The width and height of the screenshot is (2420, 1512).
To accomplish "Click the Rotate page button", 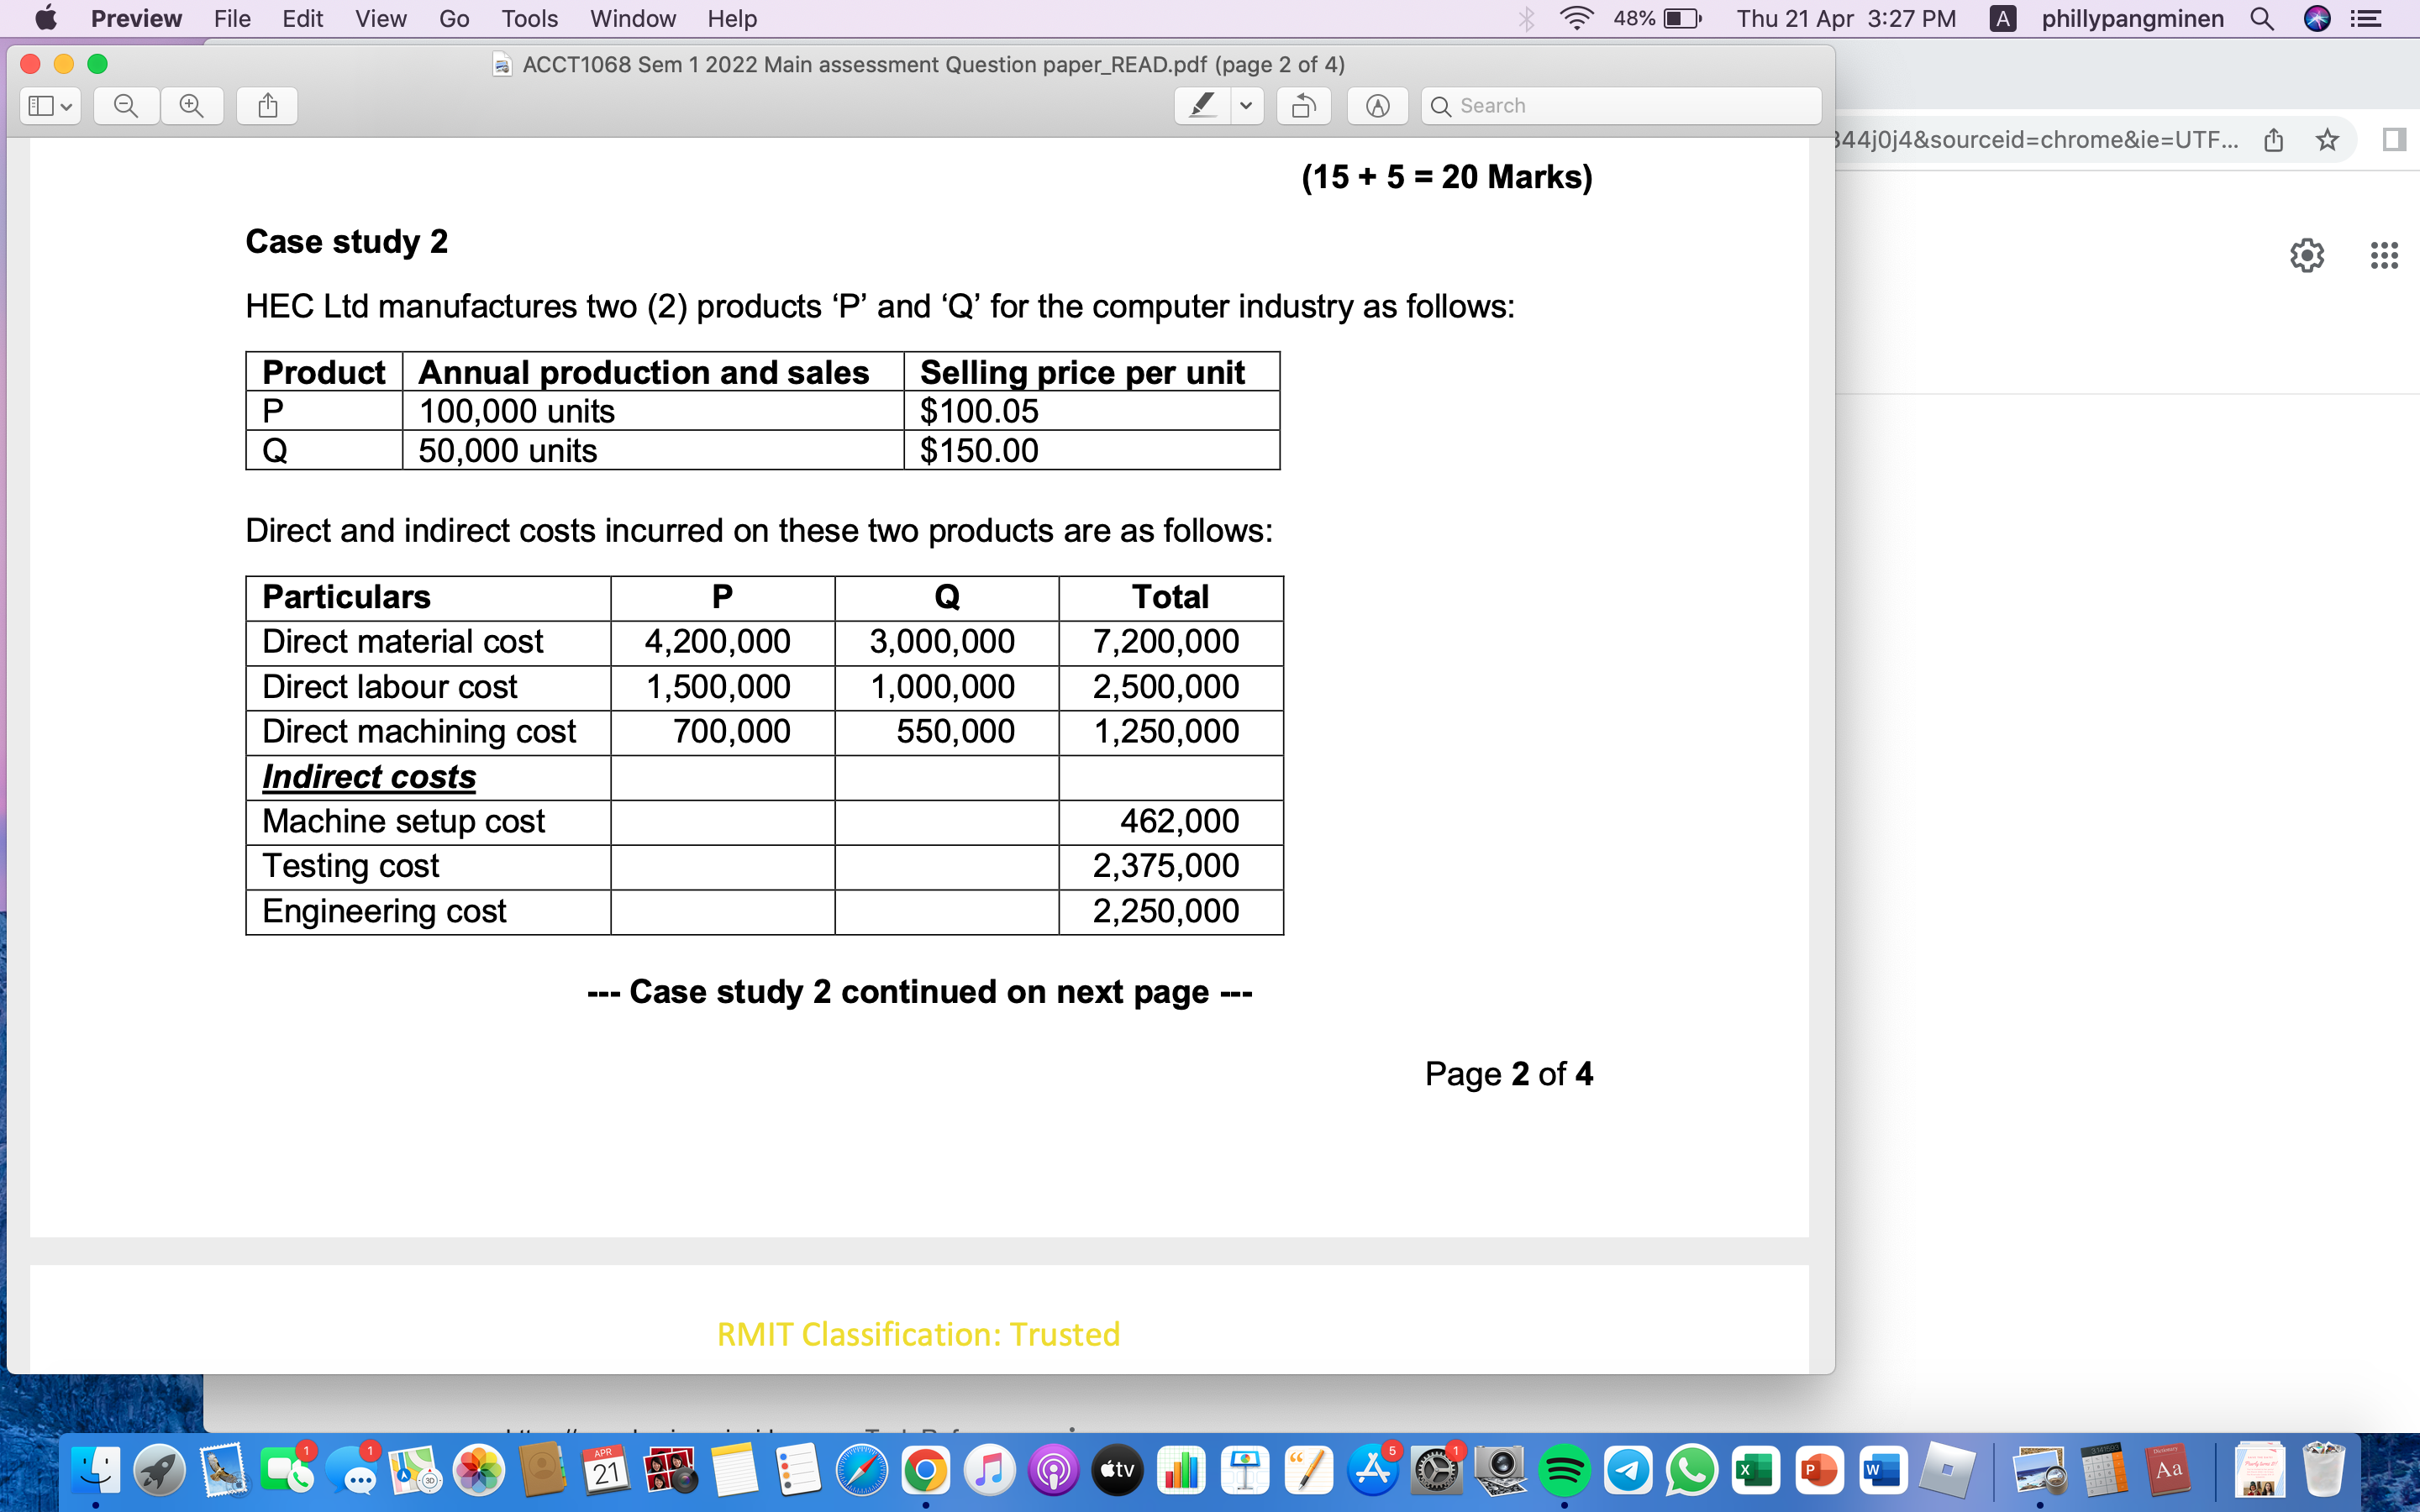I will click(1303, 106).
